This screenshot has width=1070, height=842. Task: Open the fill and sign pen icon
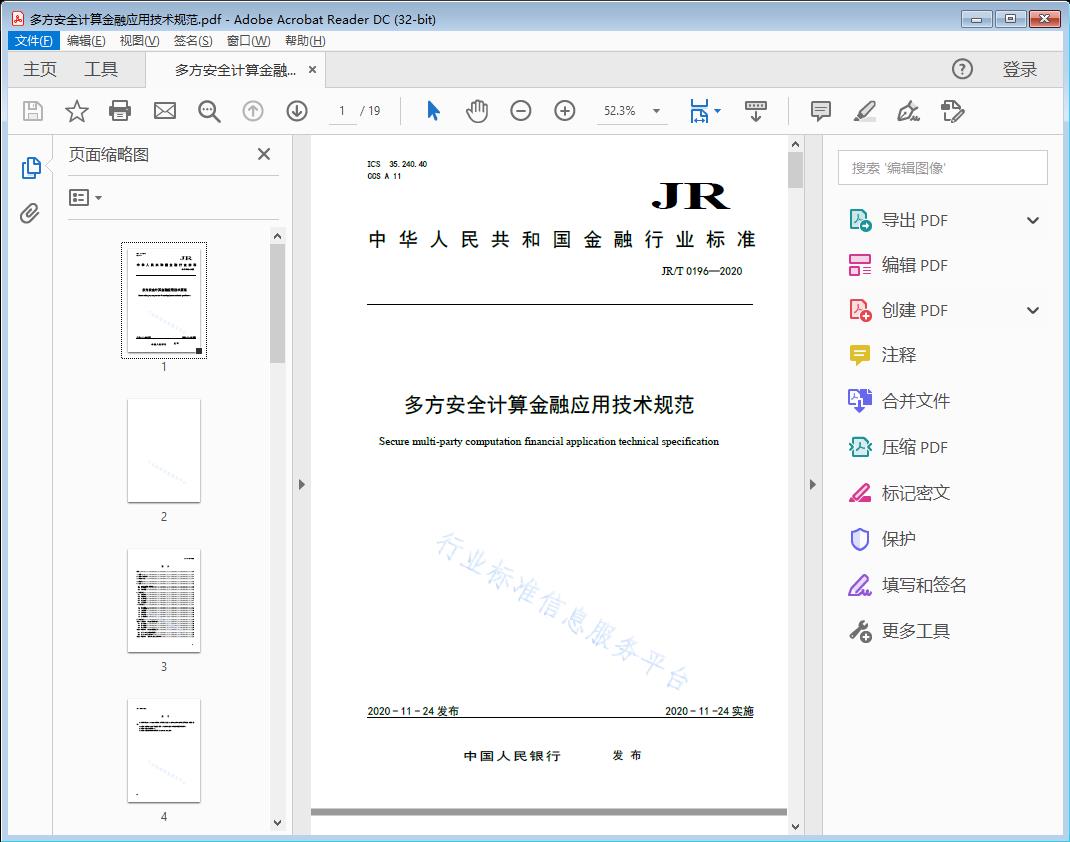[908, 111]
